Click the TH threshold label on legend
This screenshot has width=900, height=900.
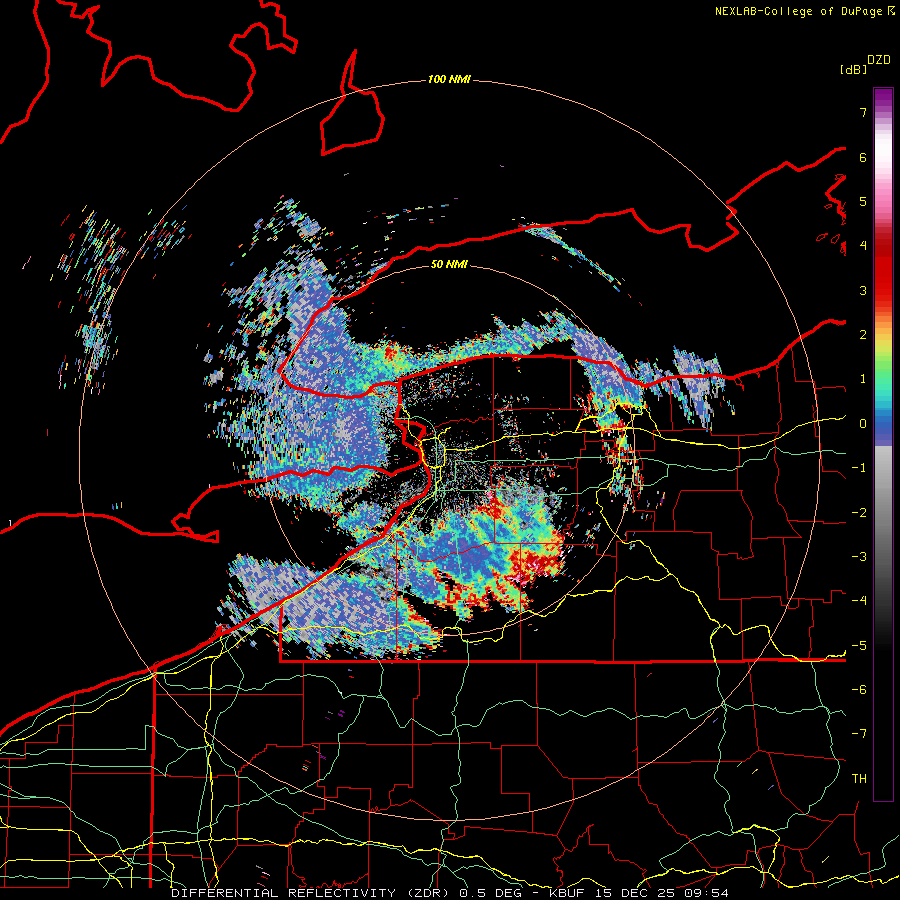(859, 779)
